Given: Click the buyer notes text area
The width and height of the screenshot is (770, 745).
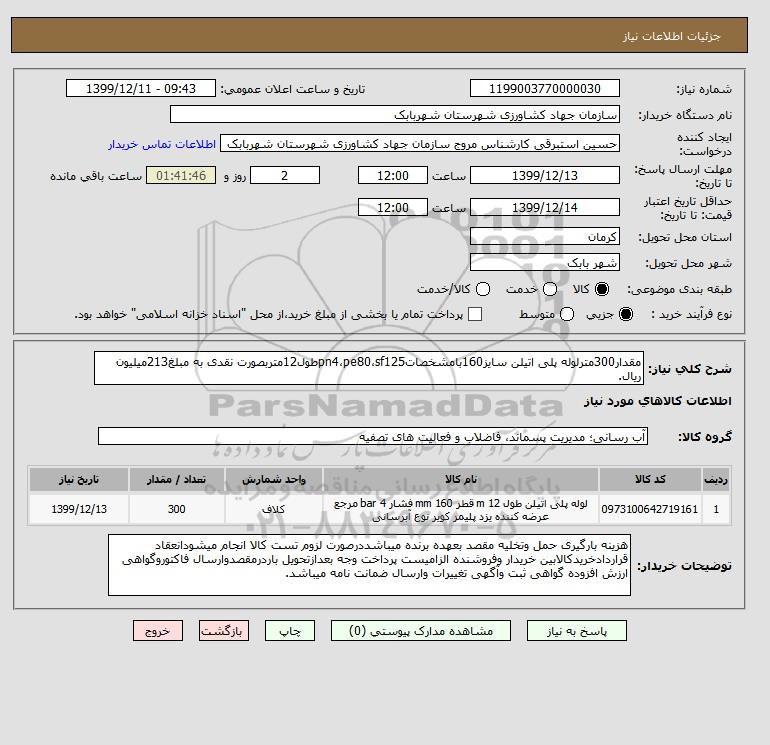Looking at the screenshot, I should [369, 565].
